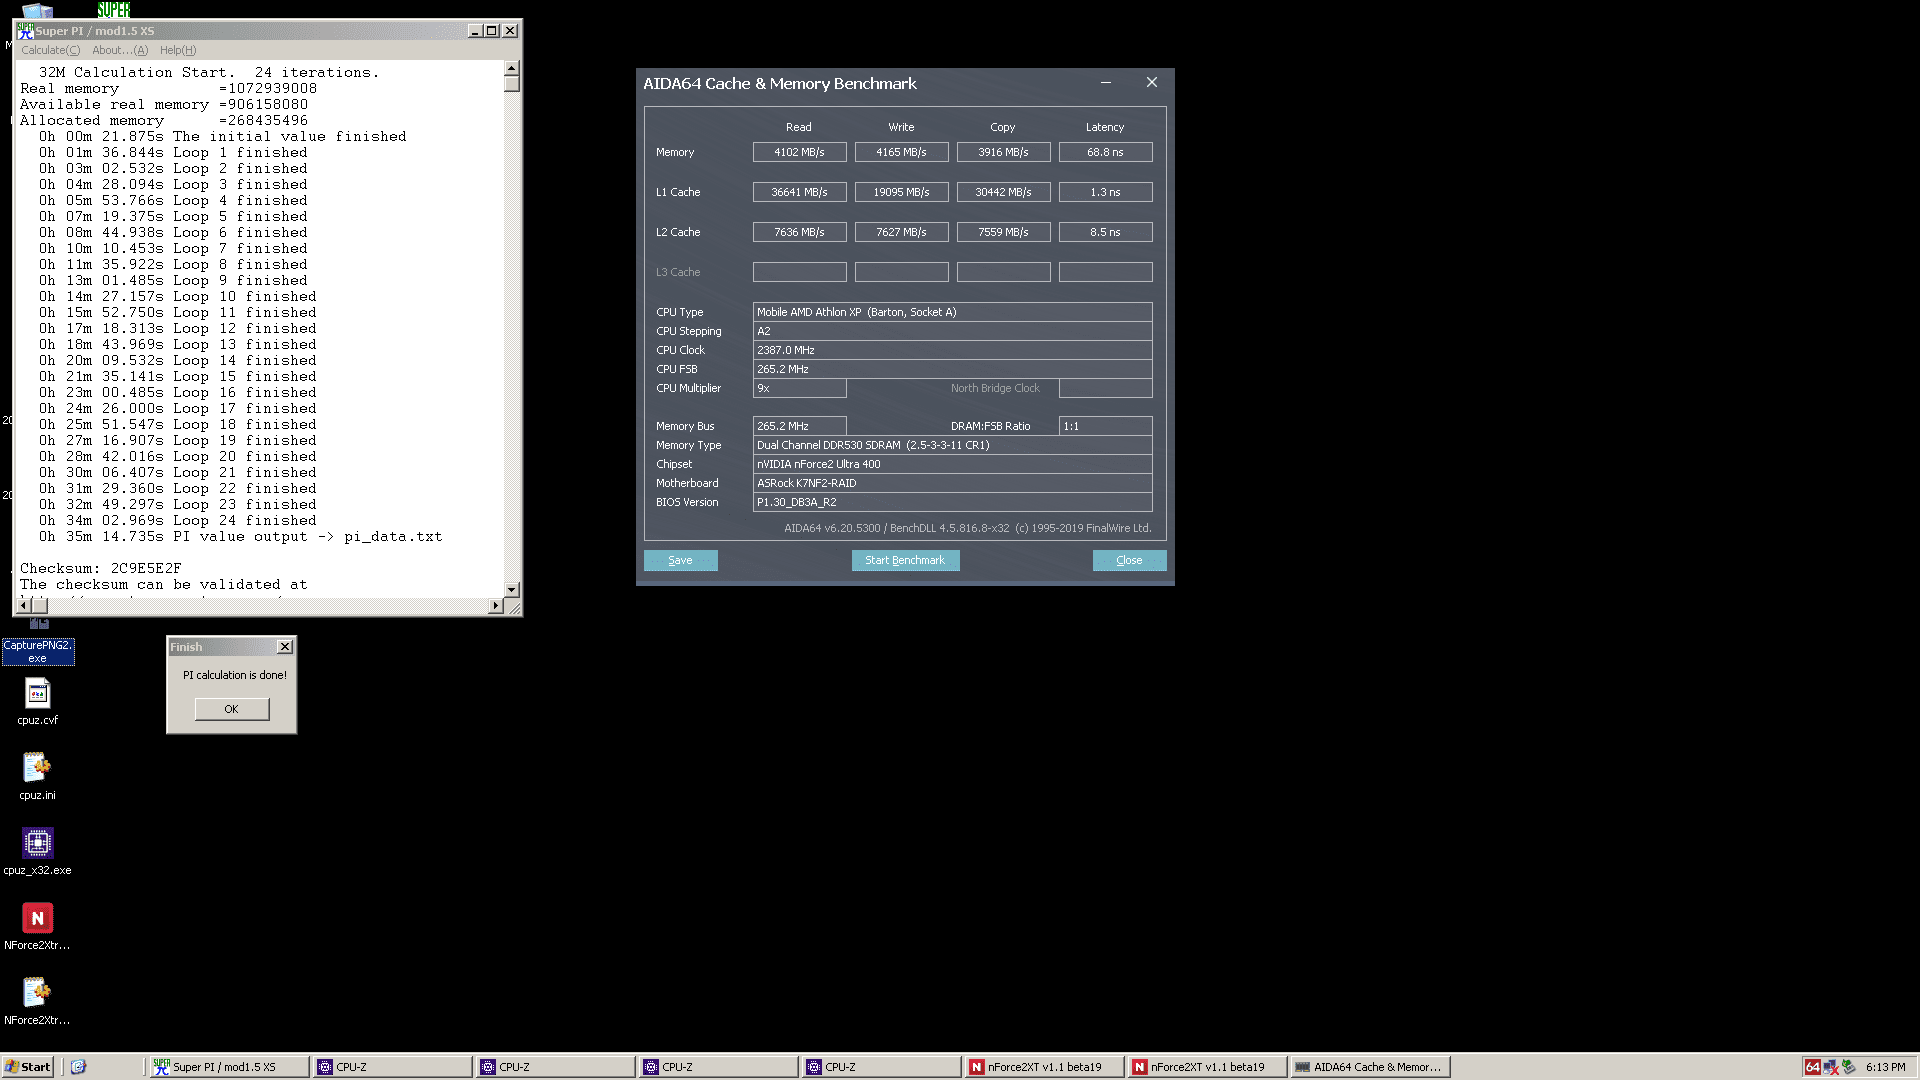Click the '32M Calculation Start. 24 iterations.' line
This screenshot has width=1920, height=1080.
point(209,72)
